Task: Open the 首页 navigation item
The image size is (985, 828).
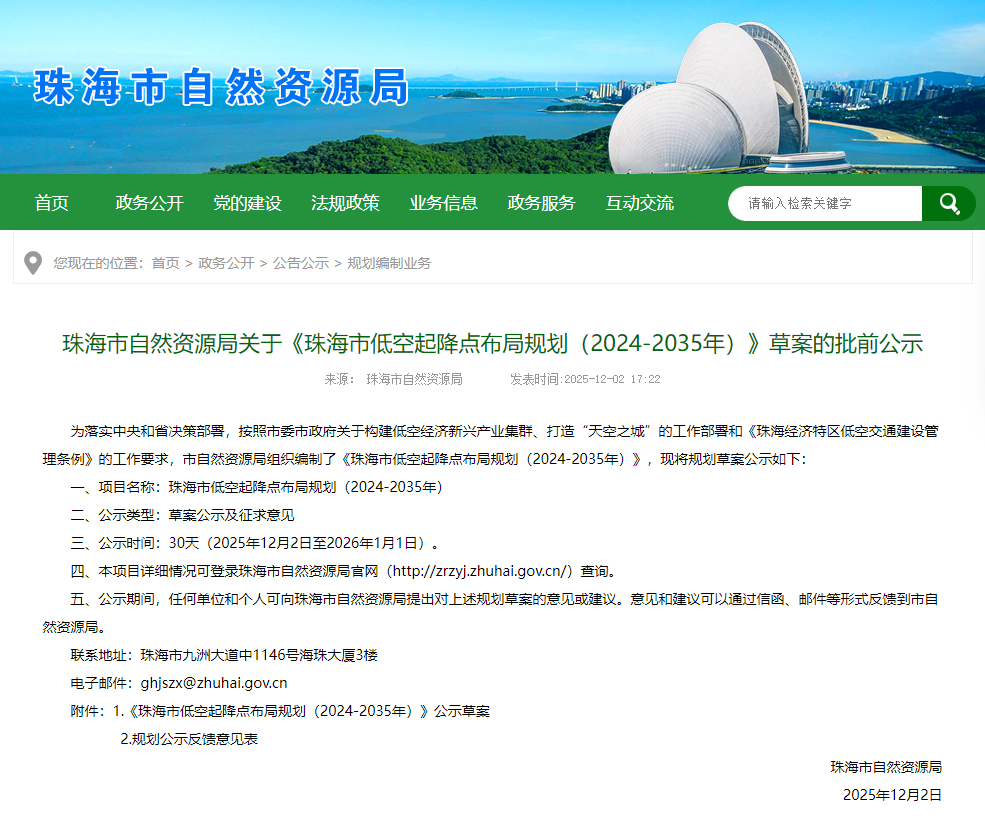Action: (52, 203)
